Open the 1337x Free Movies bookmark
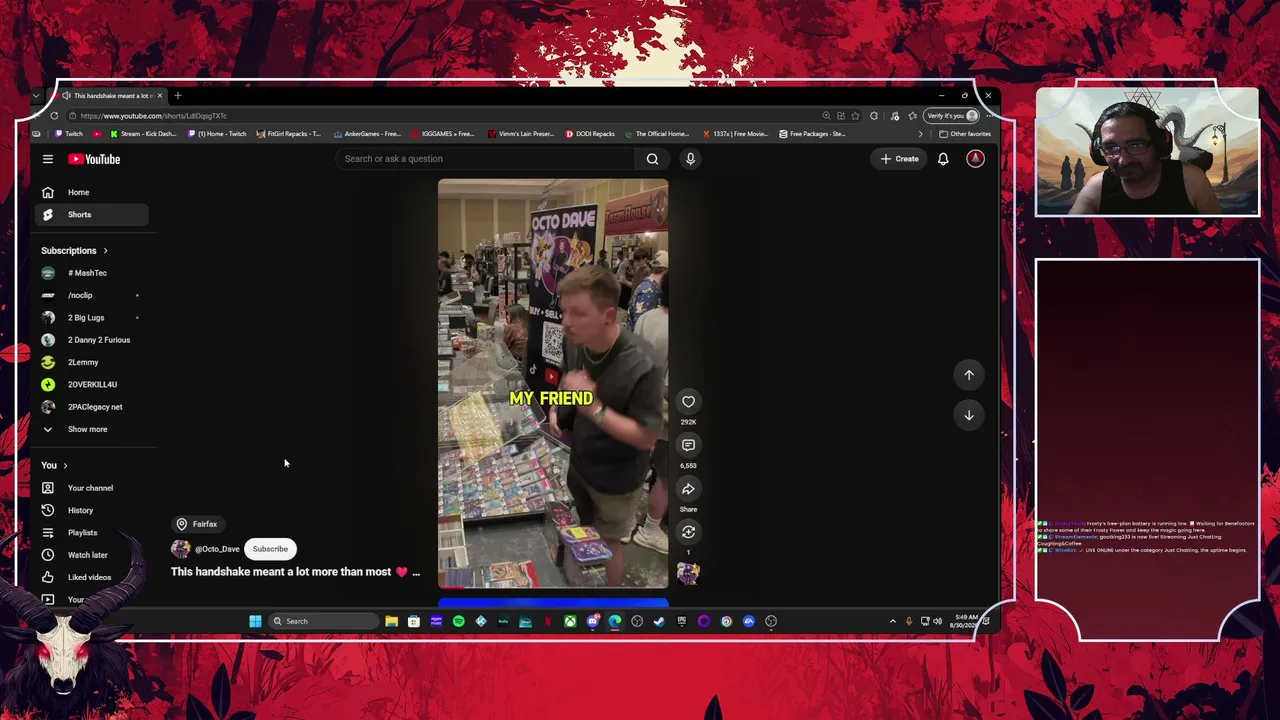This screenshot has height=720, width=1280. click(735, 134)
